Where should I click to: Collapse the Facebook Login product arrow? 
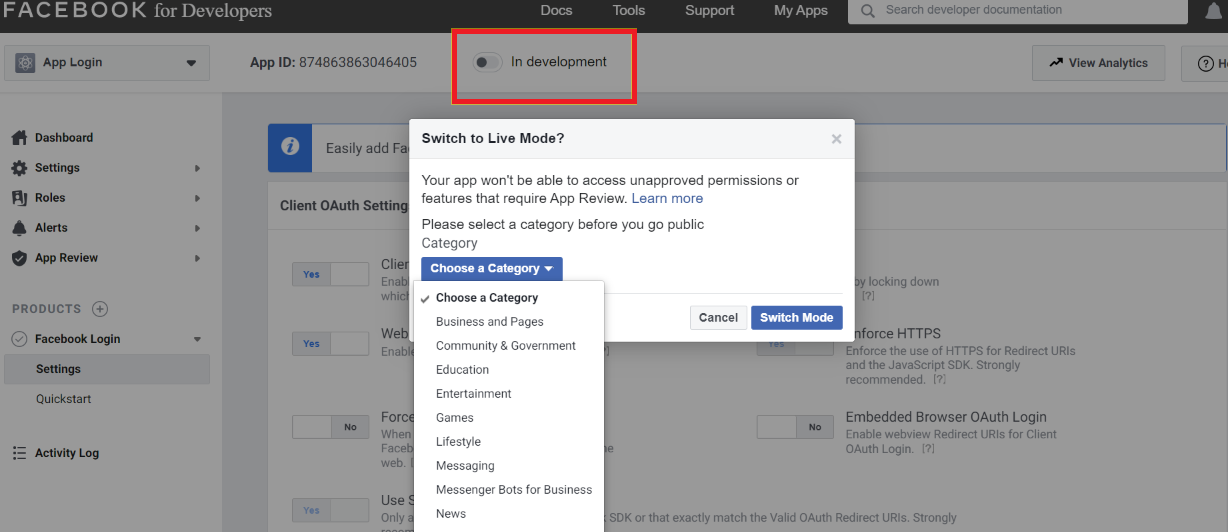click(197, 339)
